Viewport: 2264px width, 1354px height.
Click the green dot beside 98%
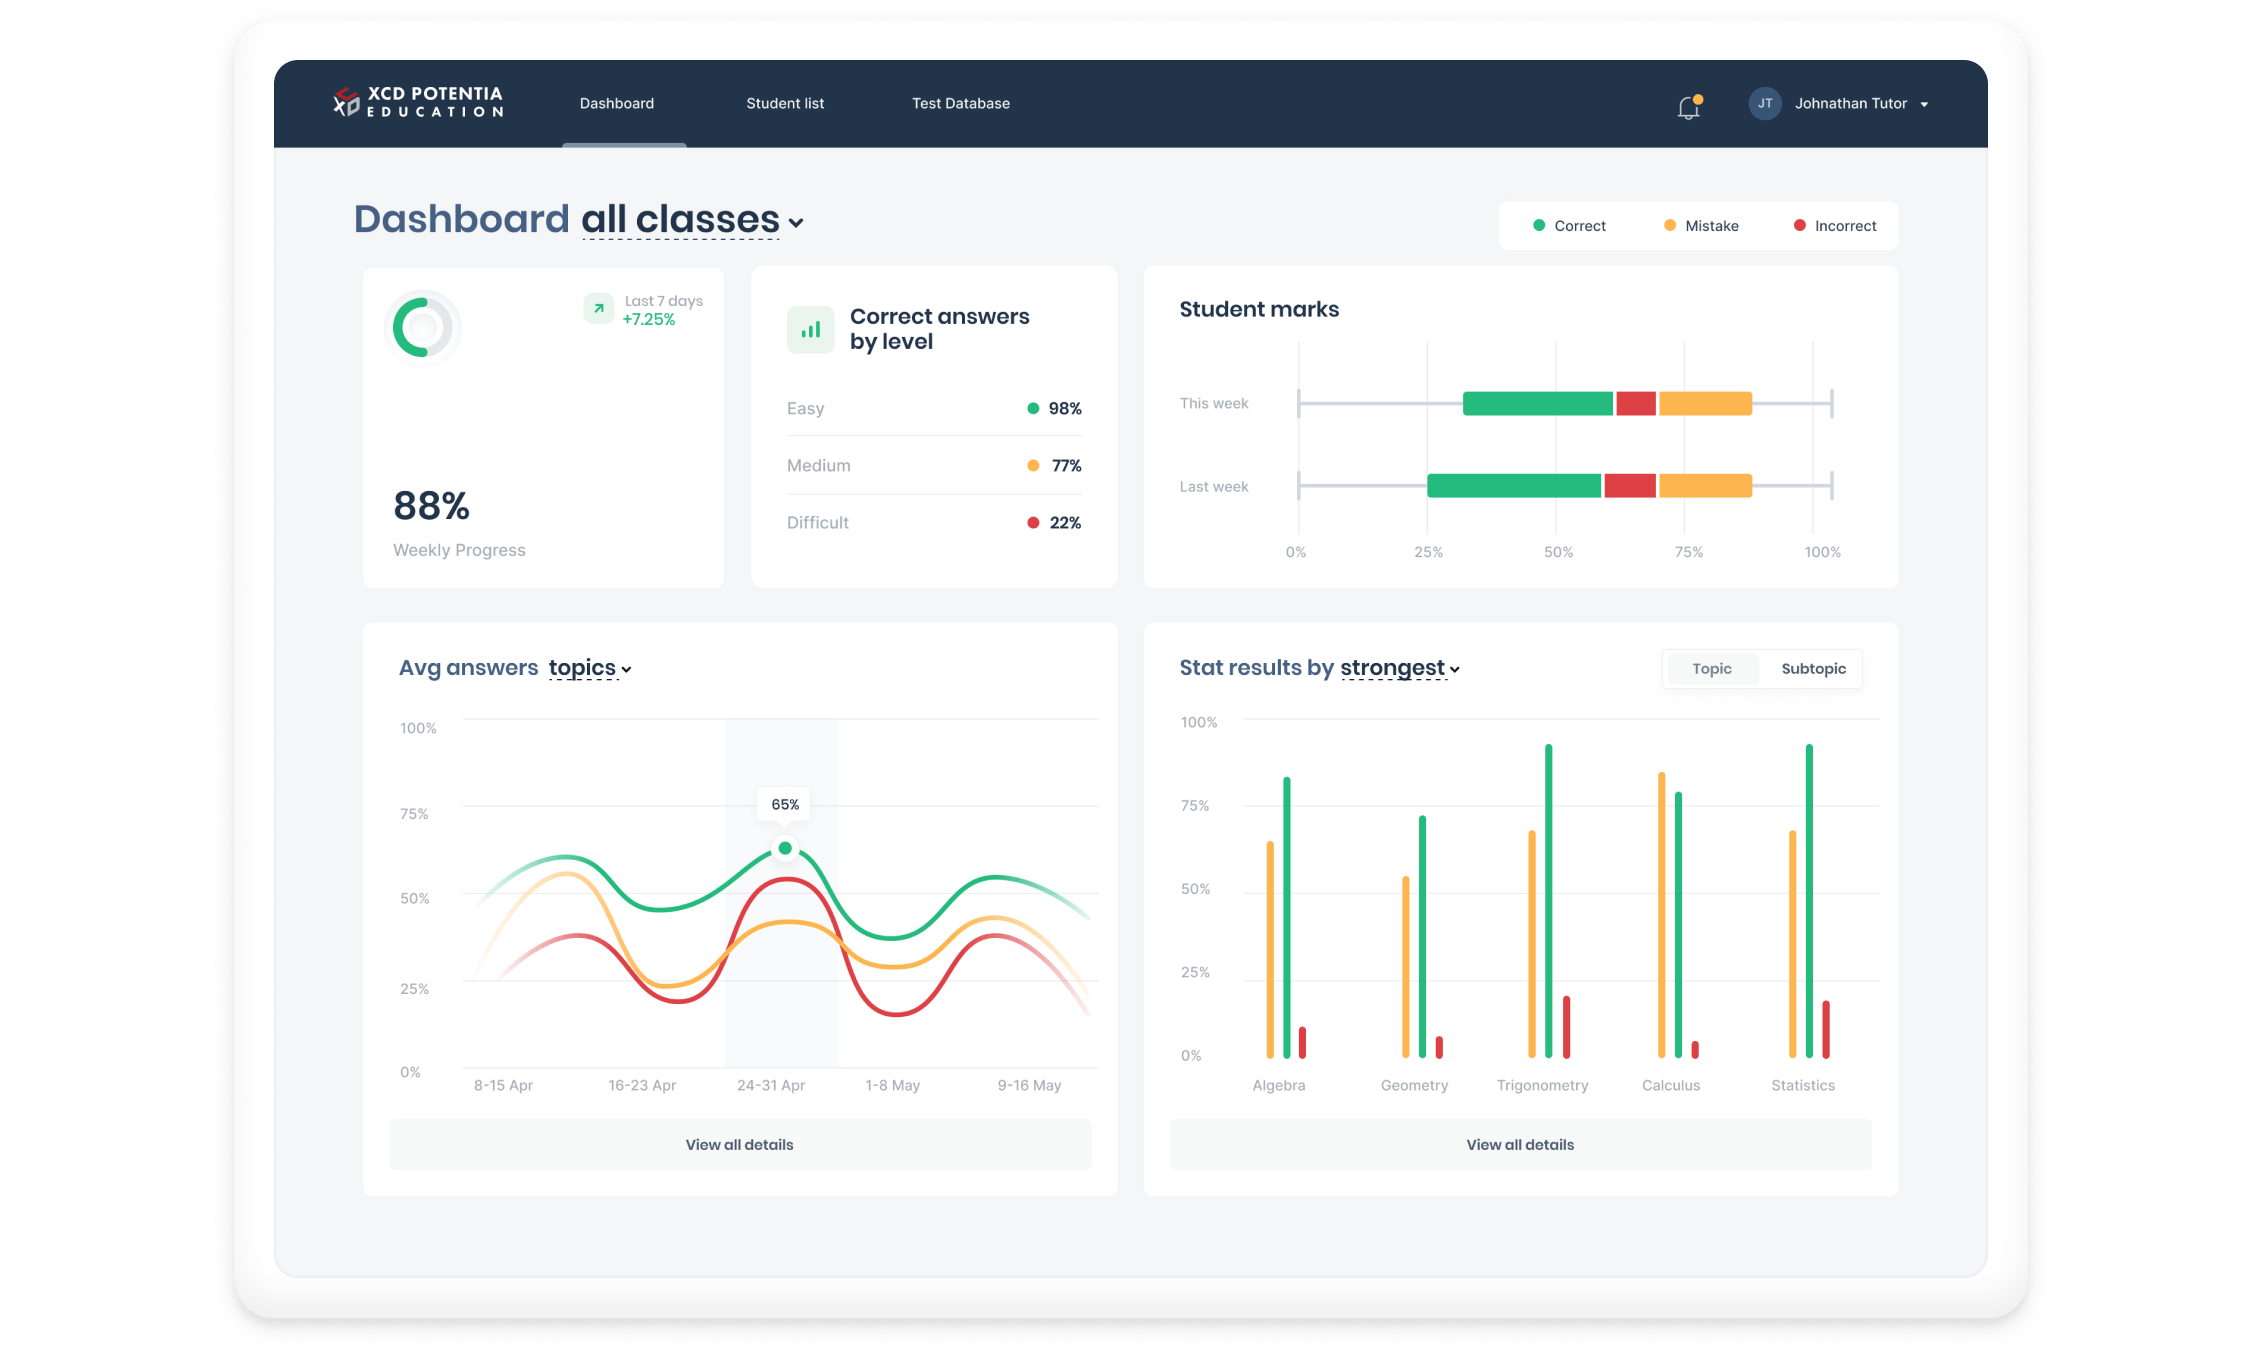pos(1033,408)
